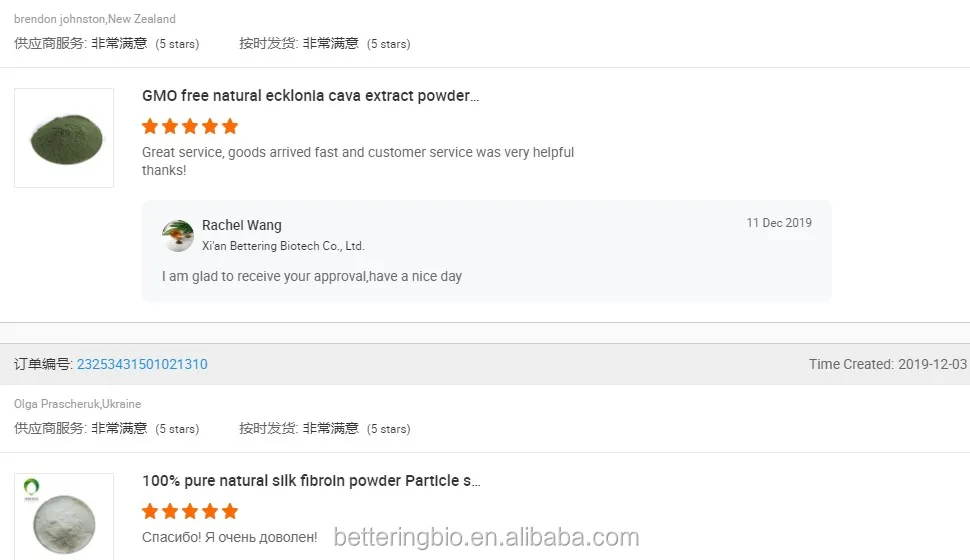Click the third star of the silk fibroin review
This screenshot has width=970, height=560.
click(190, 511)
